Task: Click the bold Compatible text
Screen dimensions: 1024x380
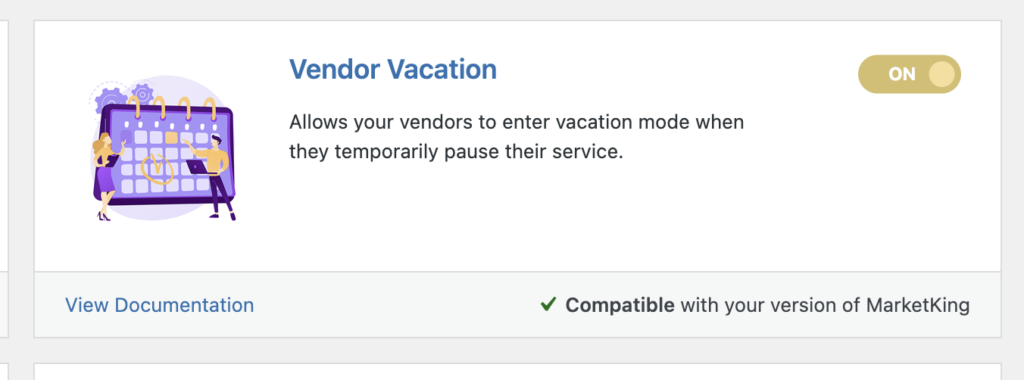Action: [x=620, y=305]
